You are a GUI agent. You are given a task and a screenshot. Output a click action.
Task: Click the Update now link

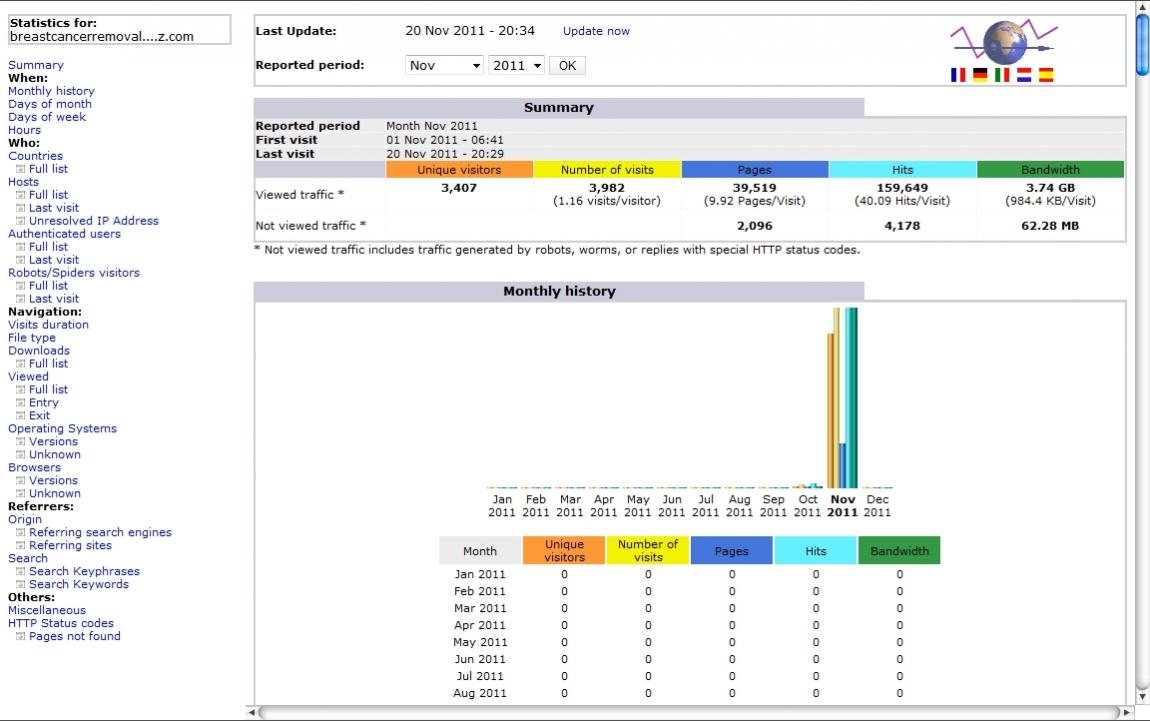[x=596, y=31]
